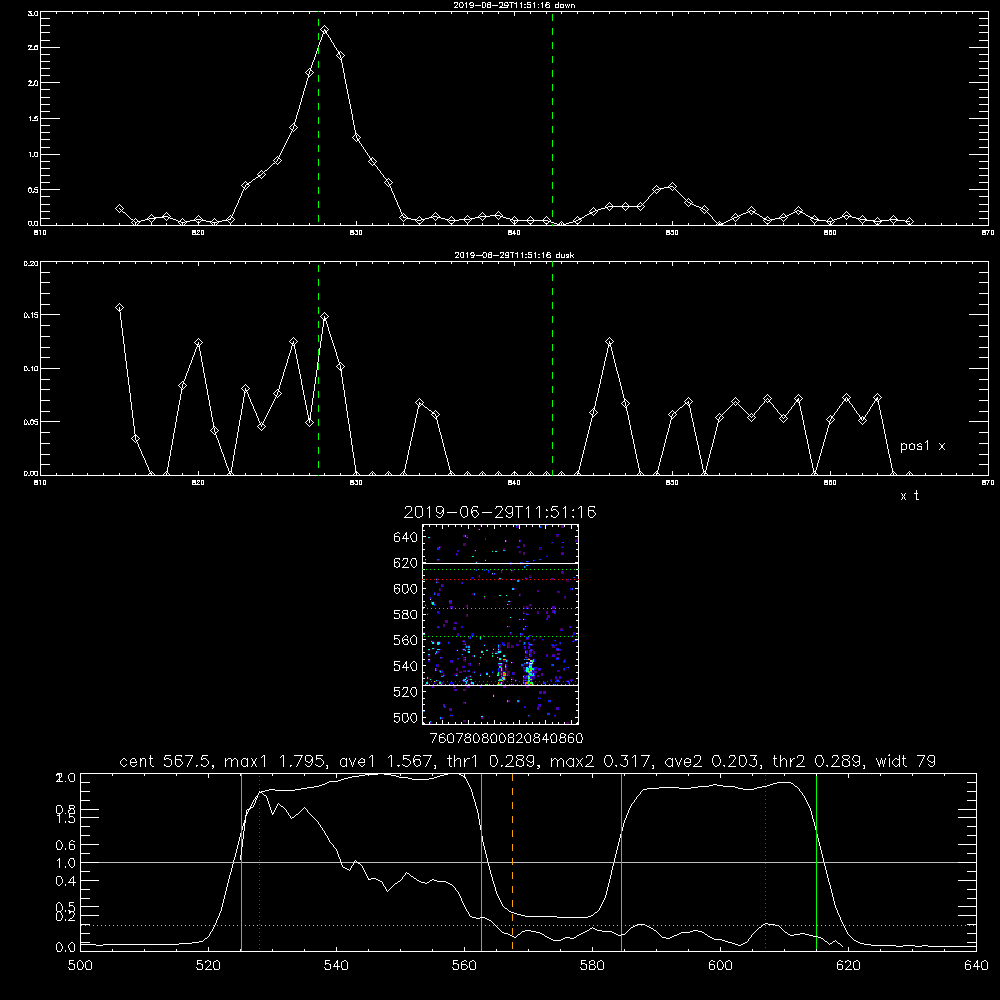1000x1000 pixels.
Task: Select the 'ave2 0.203' value
Action: (713, 761)
